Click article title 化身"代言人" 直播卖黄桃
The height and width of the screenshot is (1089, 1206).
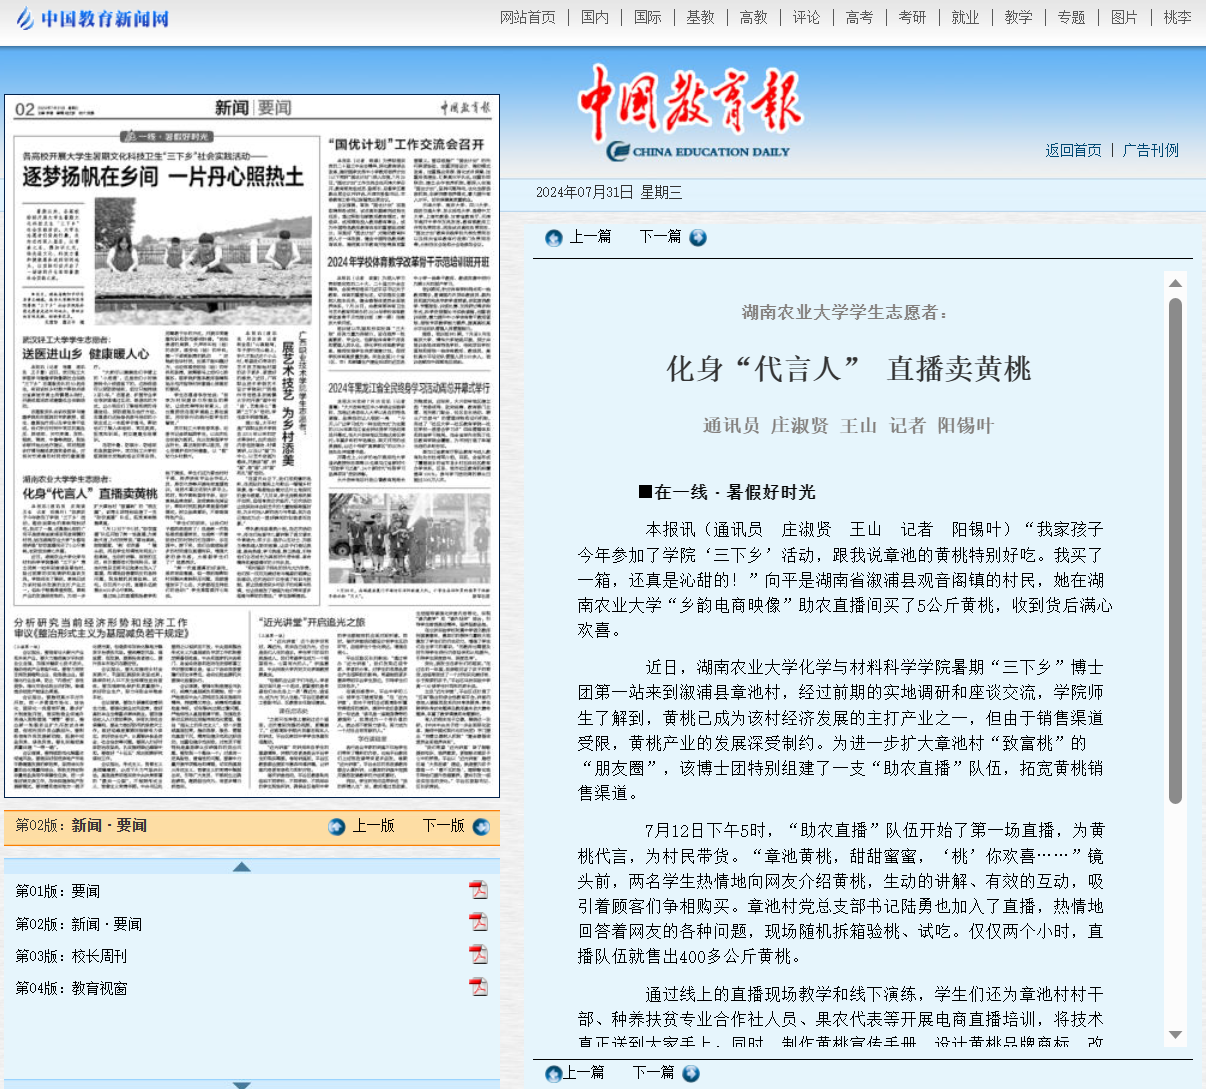(849, 369)
